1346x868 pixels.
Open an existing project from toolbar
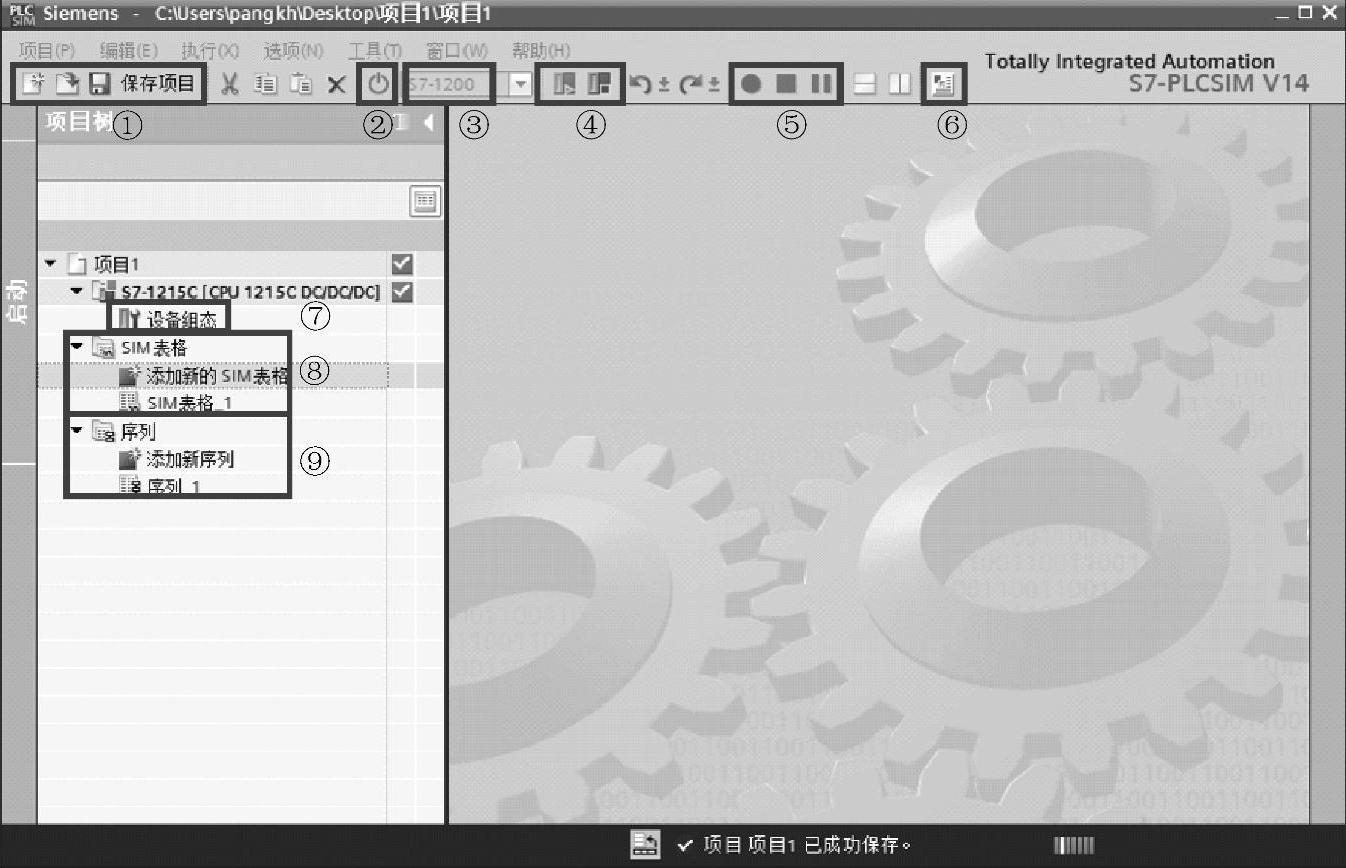[66, 84]
